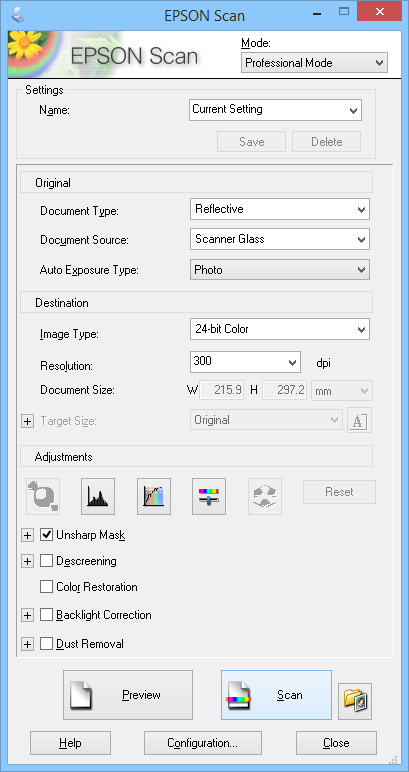Viewport: 409px width, 772px height.
Task: Click the Destination section header
Action: pos(196,302)
